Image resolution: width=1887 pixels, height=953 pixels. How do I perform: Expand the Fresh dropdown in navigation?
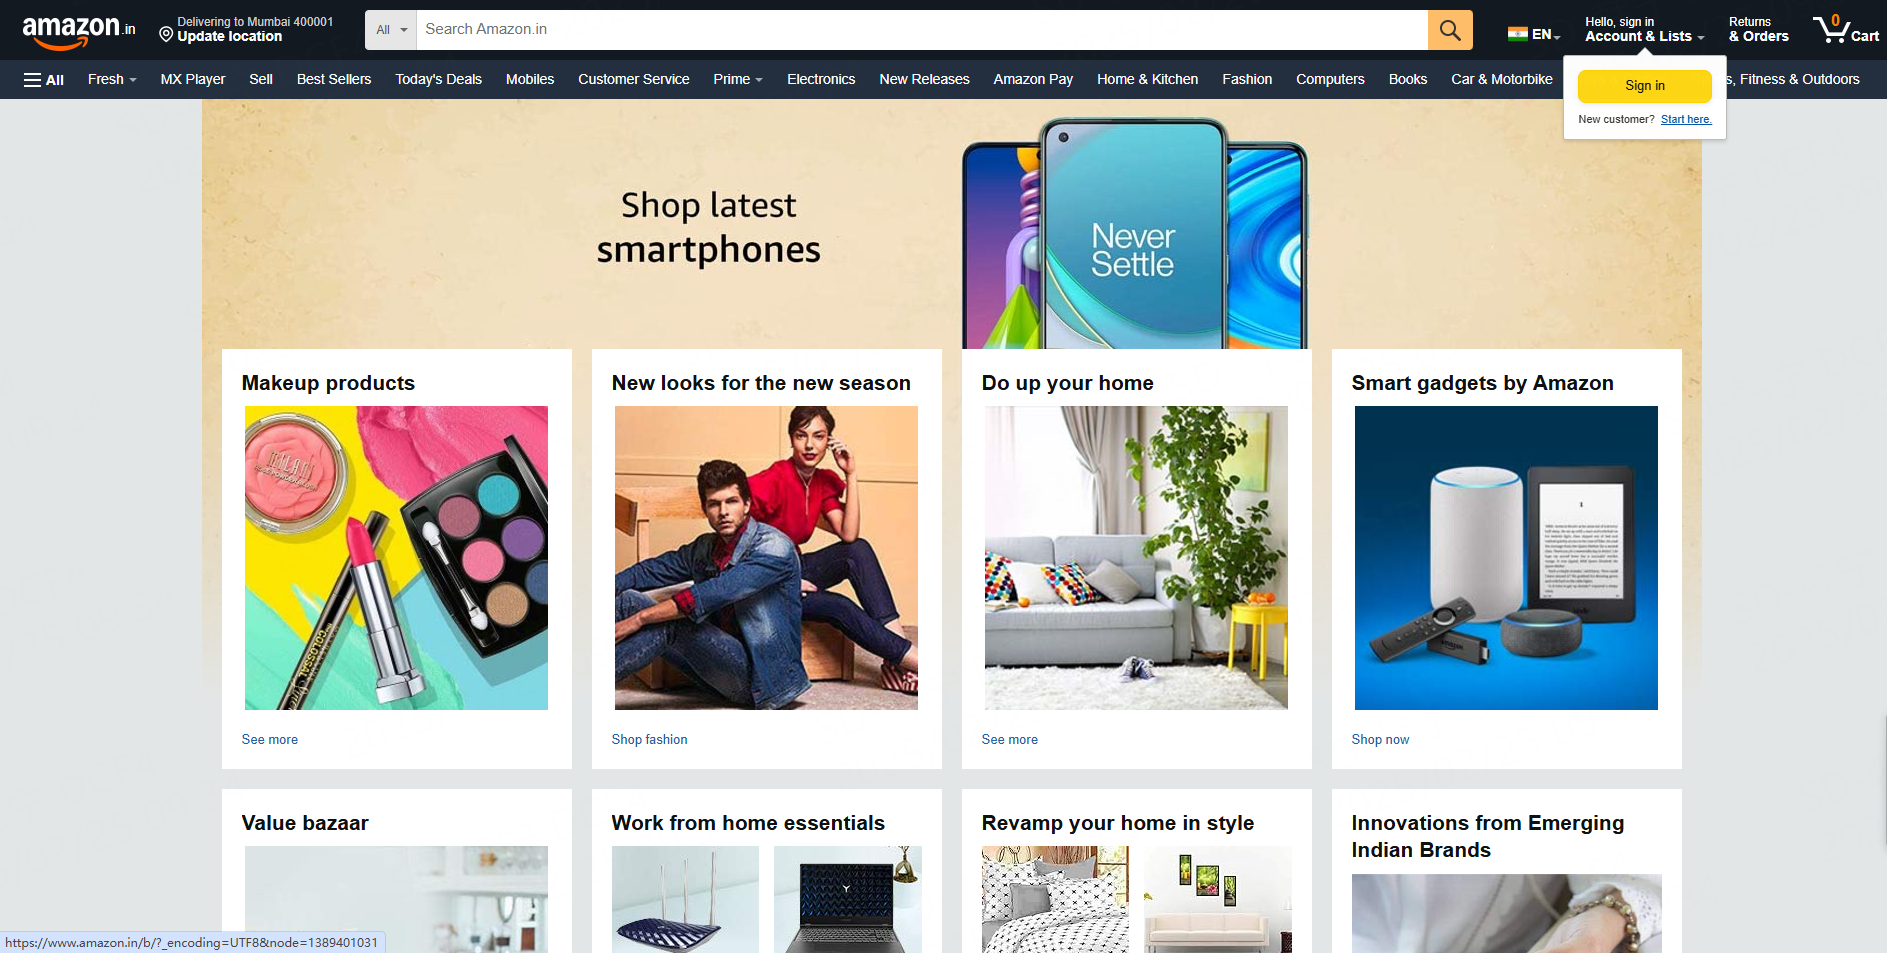[x=111, y=79]
